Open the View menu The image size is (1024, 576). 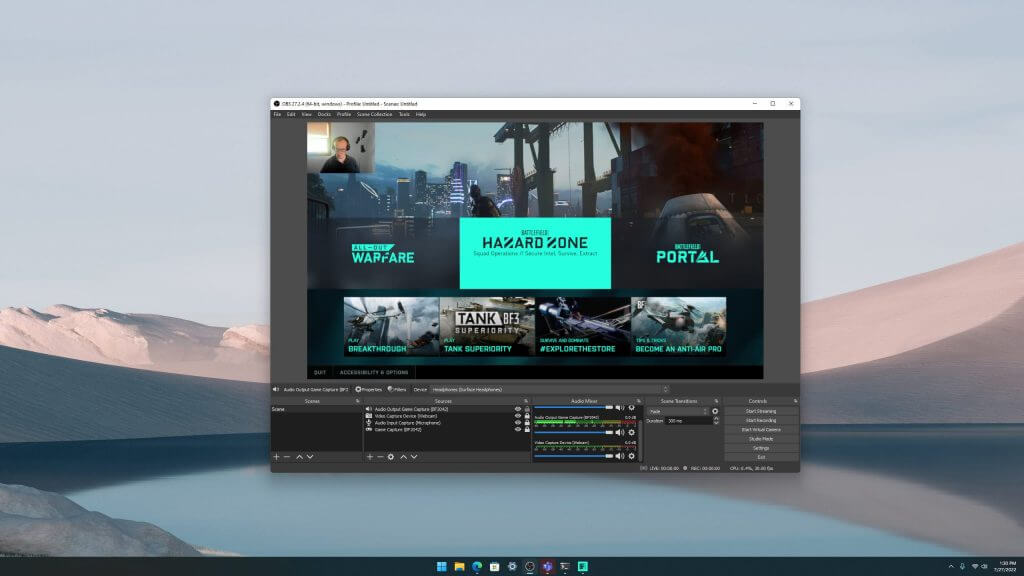coord(306,114)
